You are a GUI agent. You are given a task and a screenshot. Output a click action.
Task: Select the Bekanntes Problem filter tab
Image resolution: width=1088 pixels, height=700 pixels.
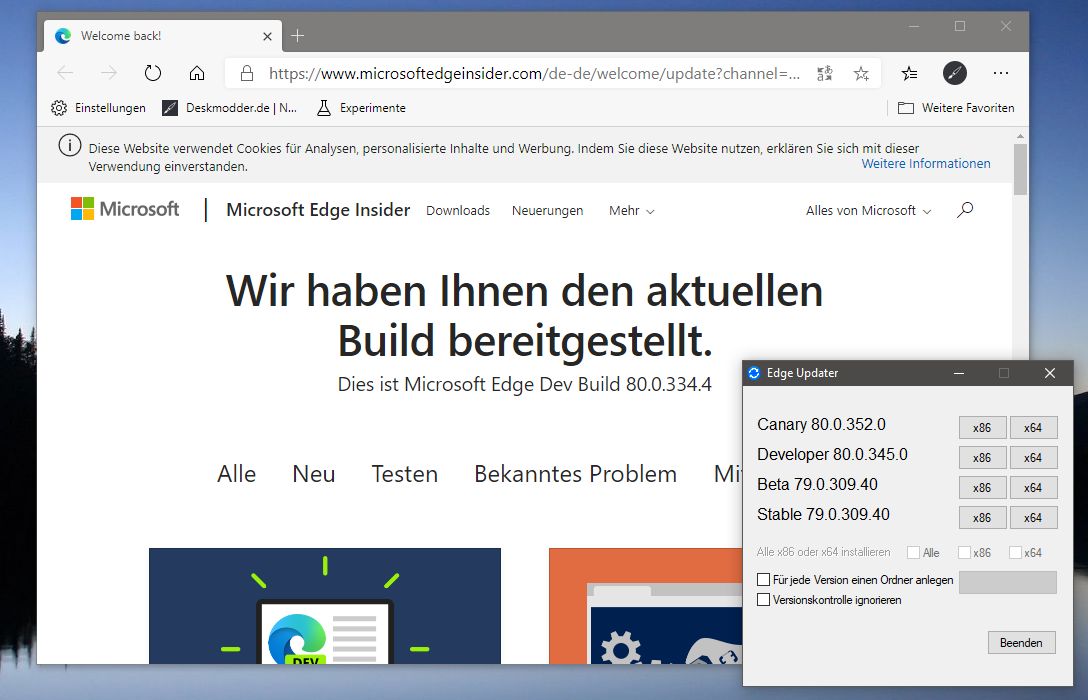575,474
